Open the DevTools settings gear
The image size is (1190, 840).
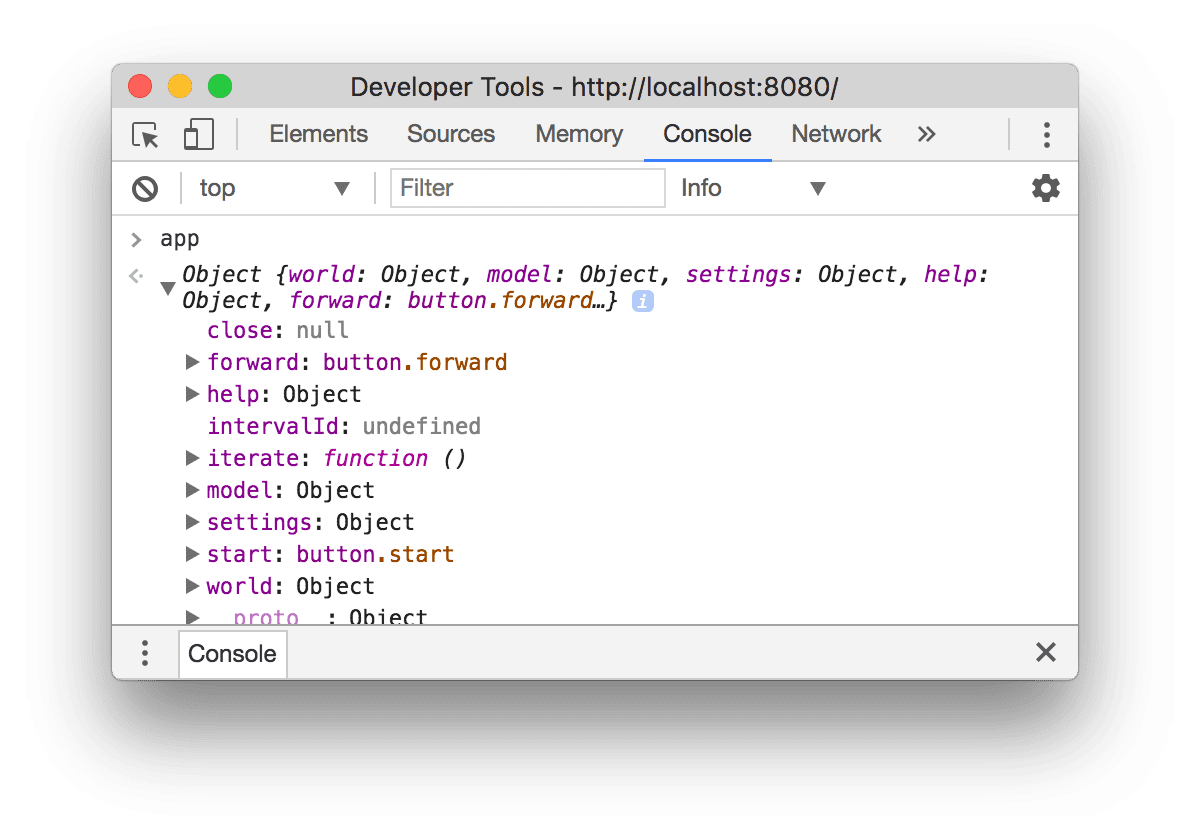click(x=1045, y=188)
